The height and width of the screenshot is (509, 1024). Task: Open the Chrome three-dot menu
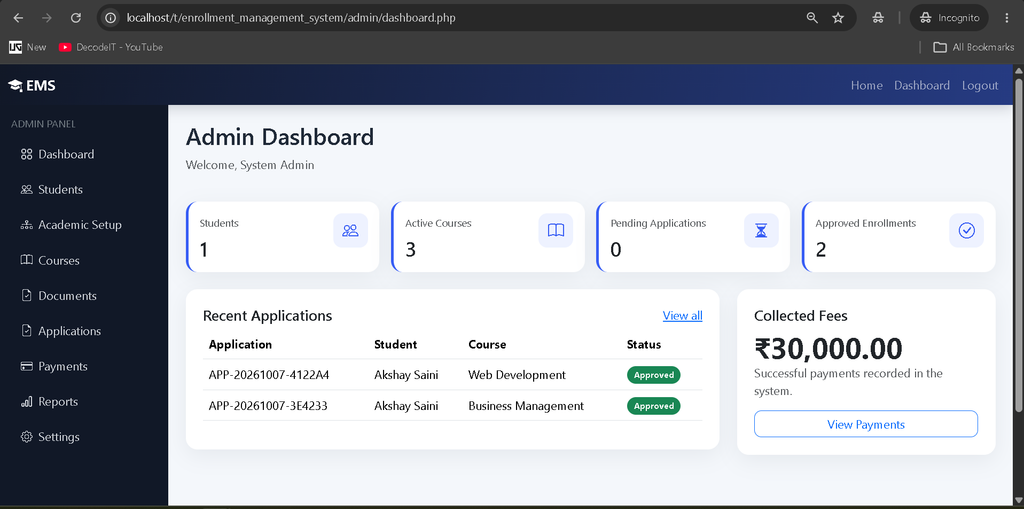(1006, 18)
